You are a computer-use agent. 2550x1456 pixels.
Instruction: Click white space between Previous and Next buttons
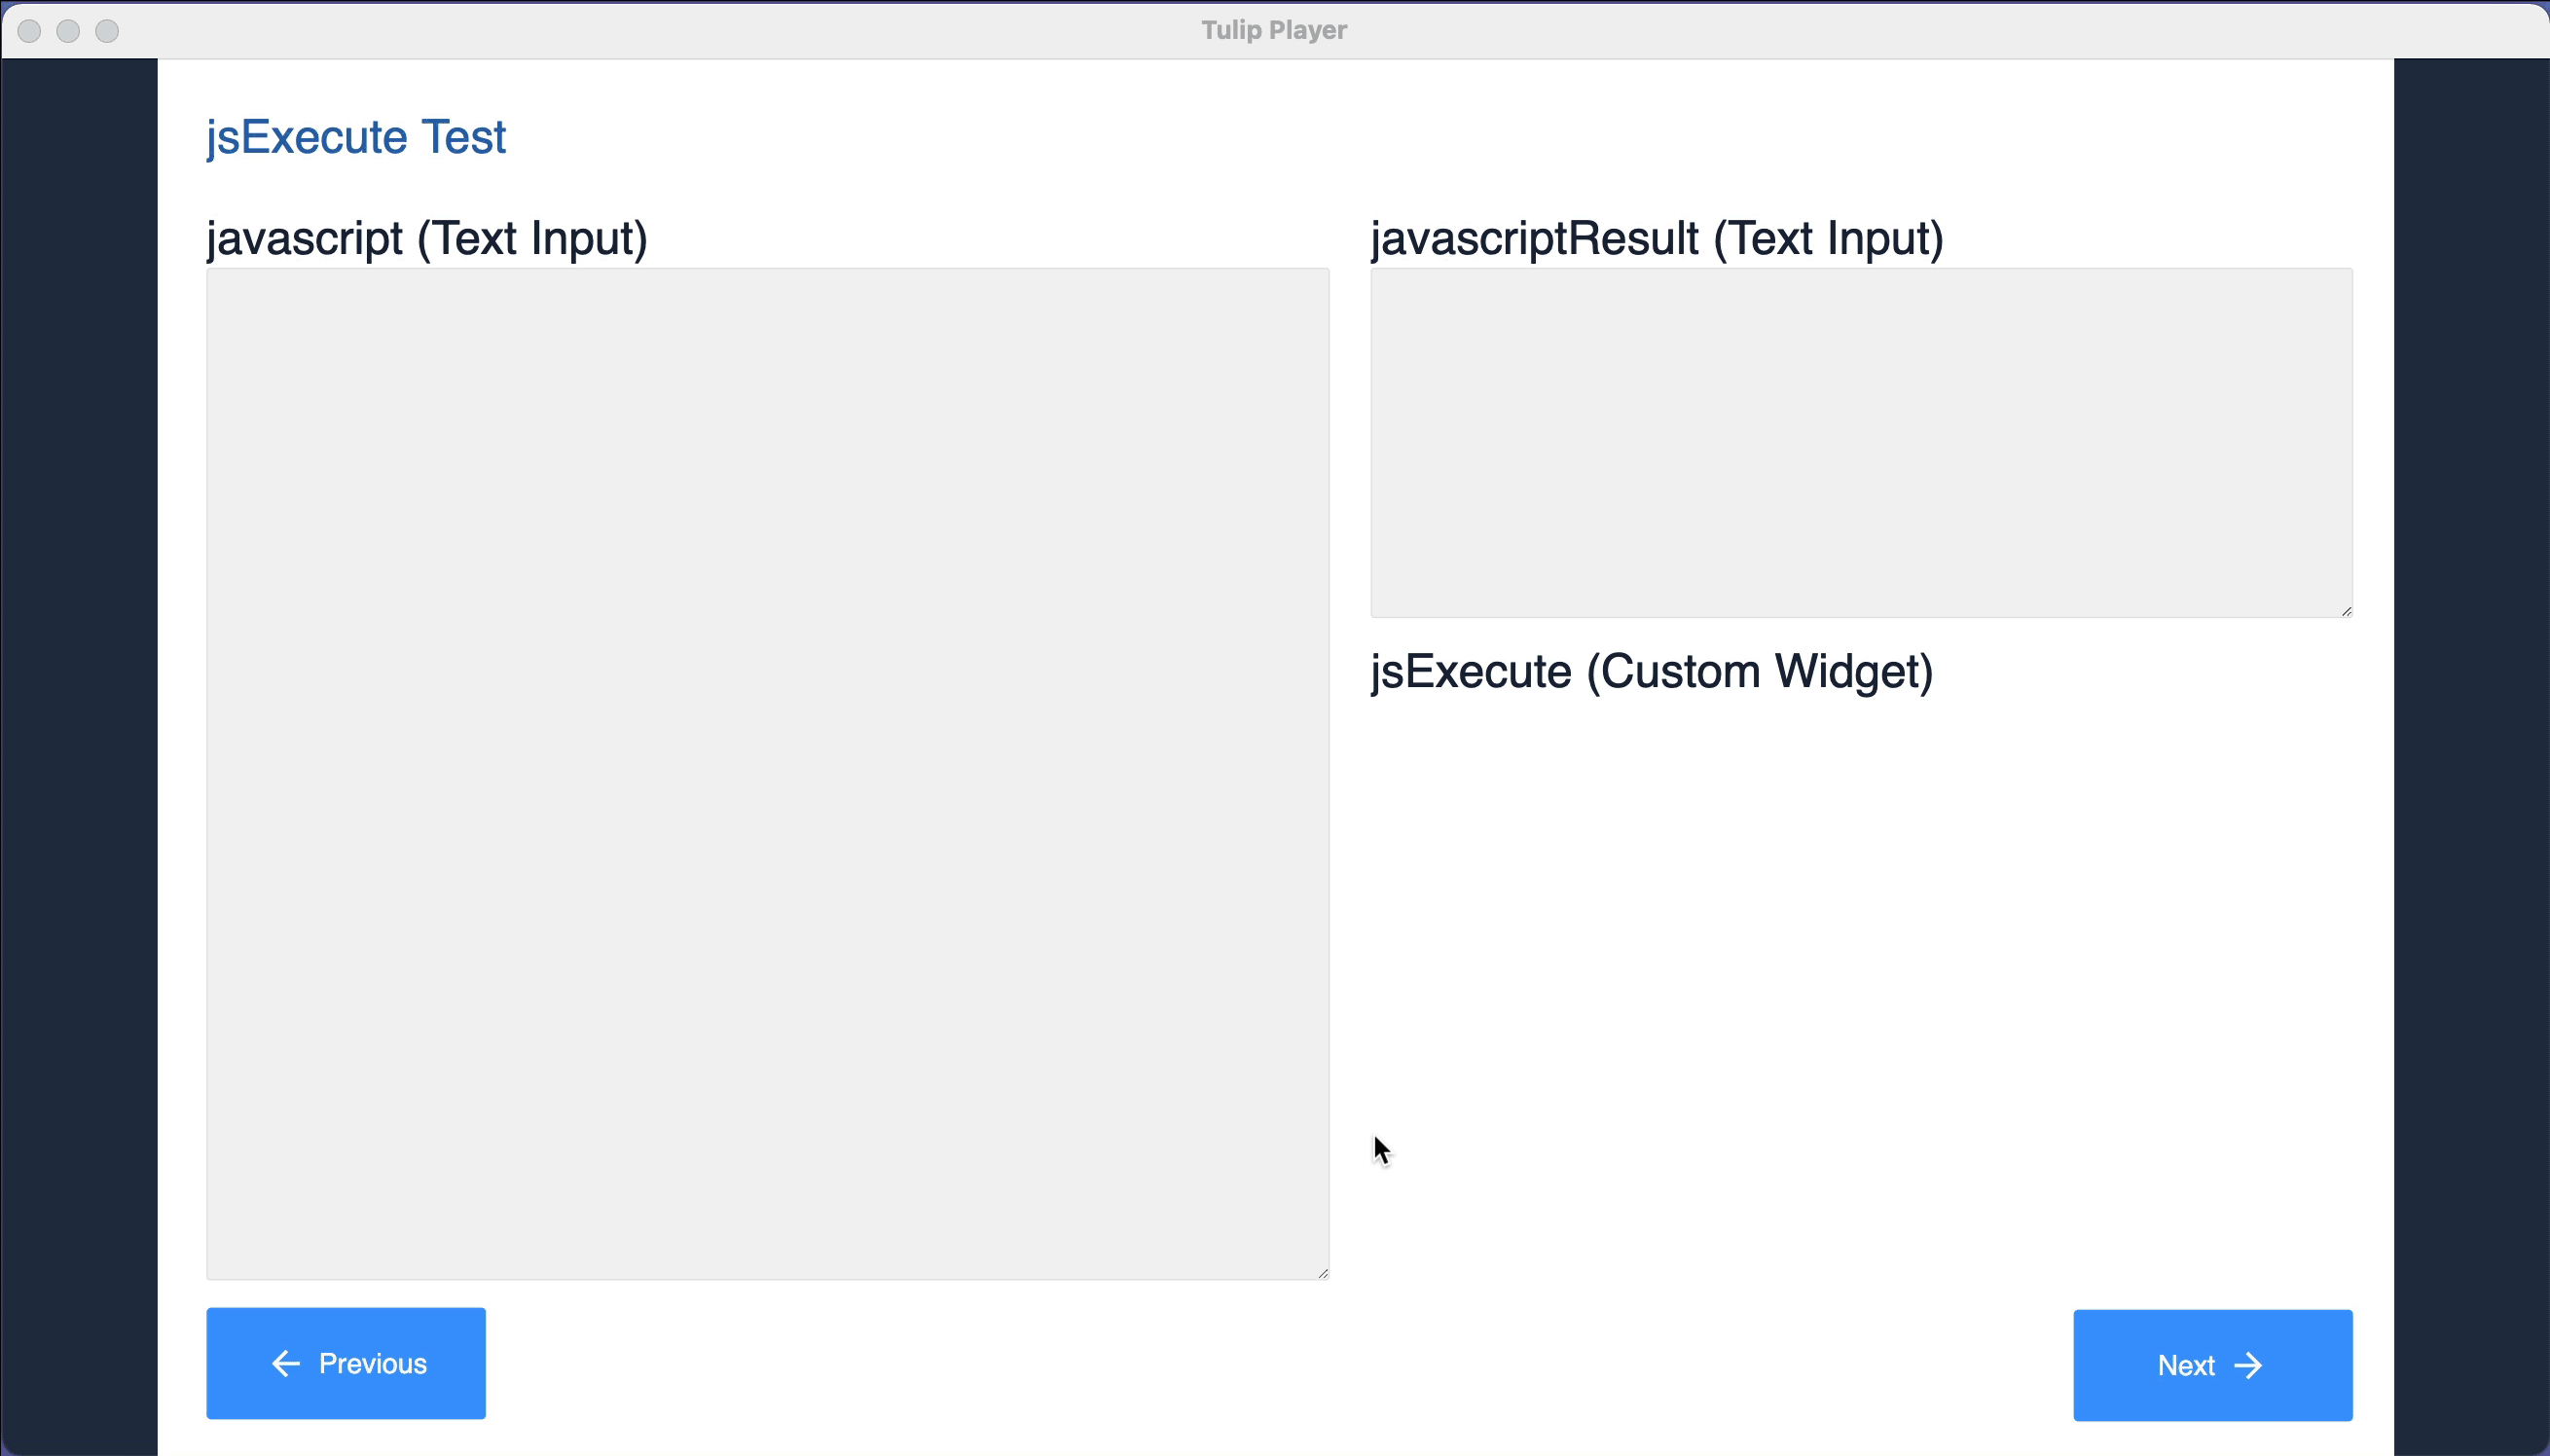tap(1280, 1365)
